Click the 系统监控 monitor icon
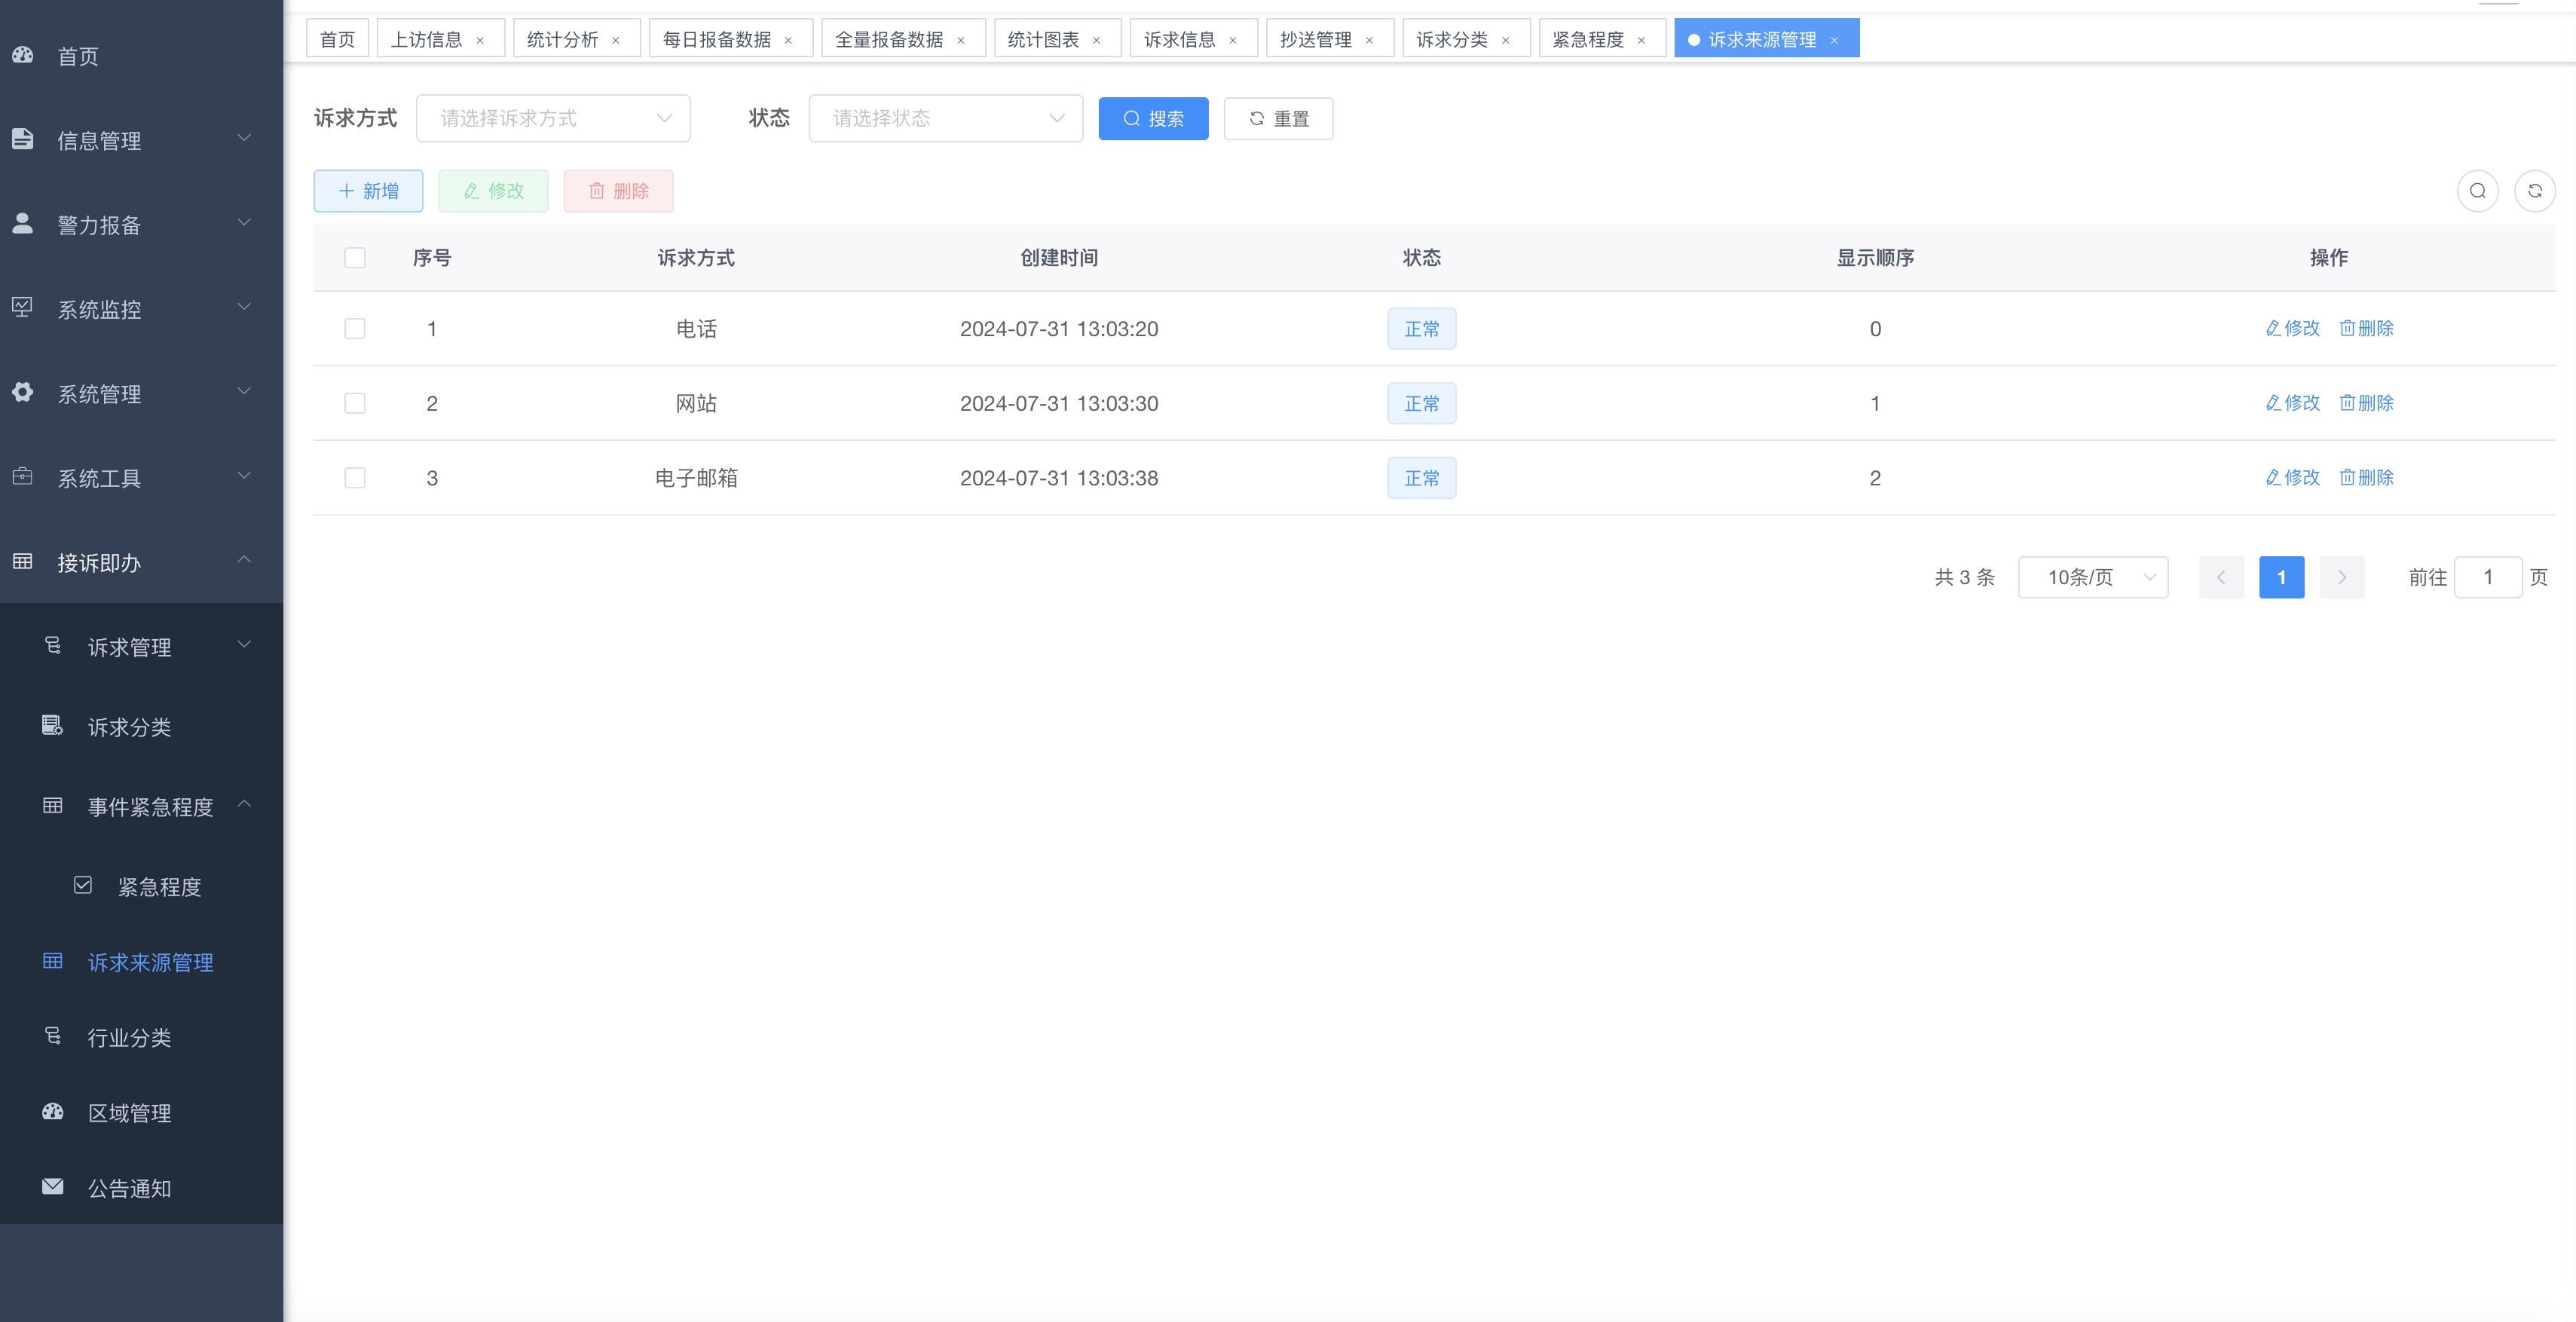Image resolution: width=2576 pixels, height=1322 pixels. (23, 308)
